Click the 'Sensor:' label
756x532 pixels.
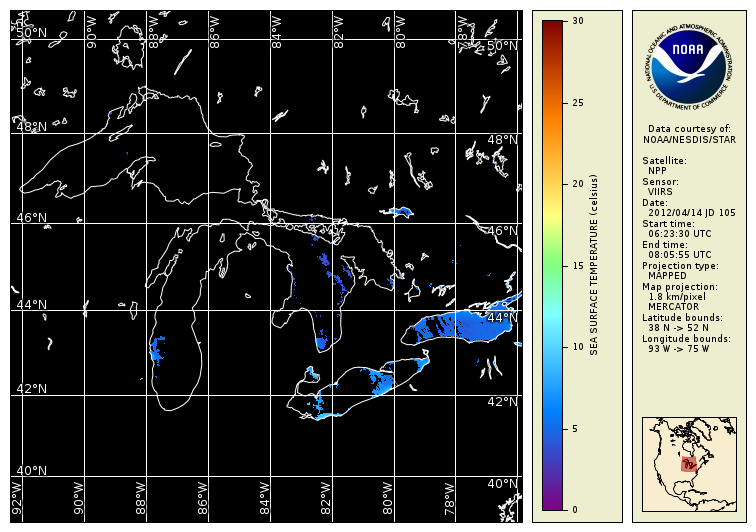click(661, 182)
